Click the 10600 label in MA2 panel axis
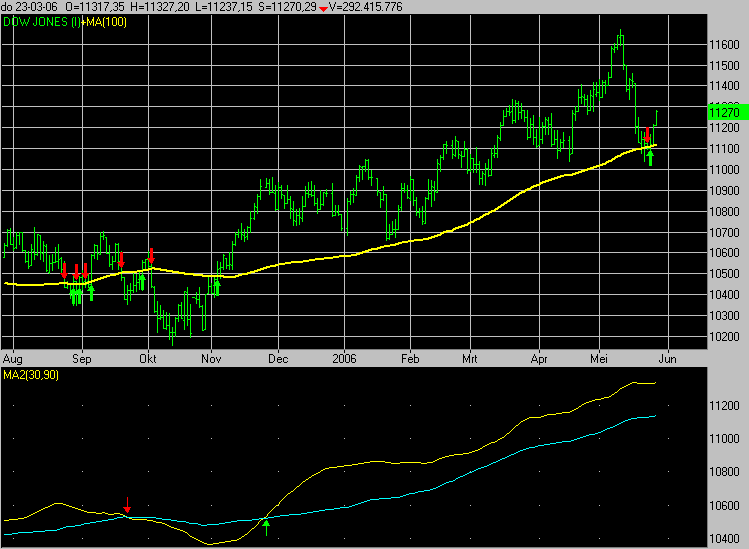The image size is (749, 549). (x=724, y=505)
